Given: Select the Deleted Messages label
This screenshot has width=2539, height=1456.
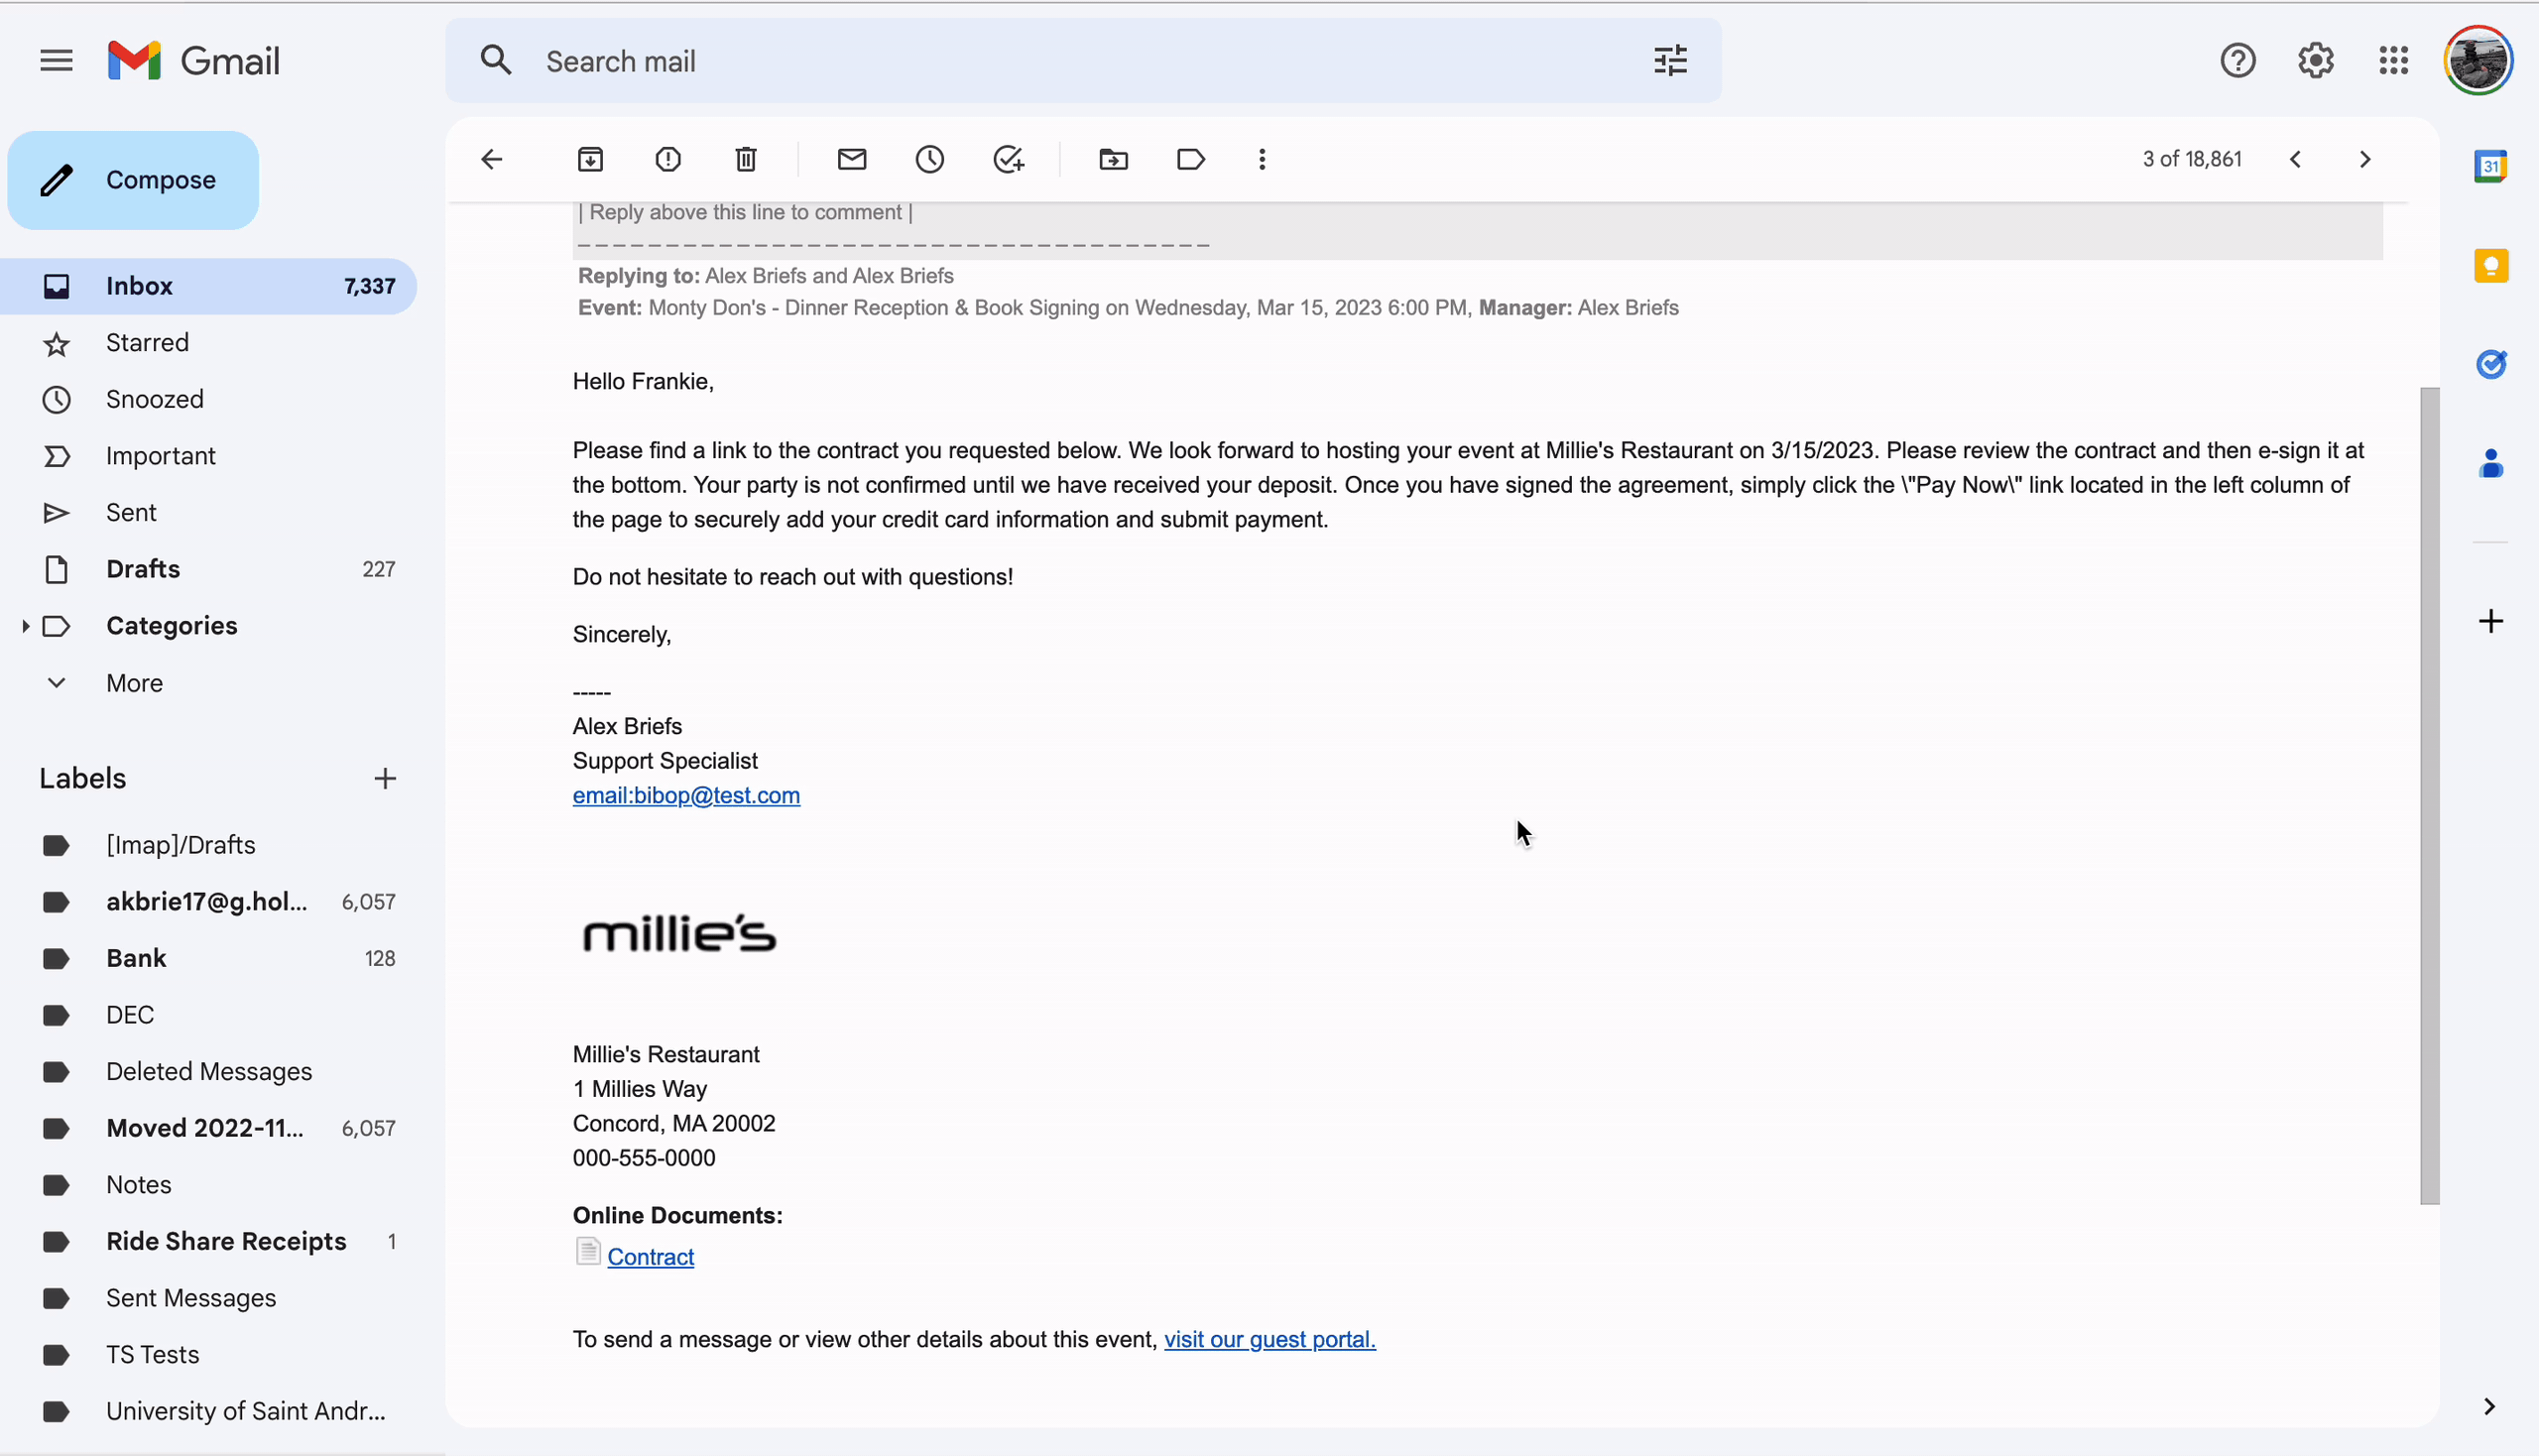Looking at the screenshot, I should point(208,1071).
